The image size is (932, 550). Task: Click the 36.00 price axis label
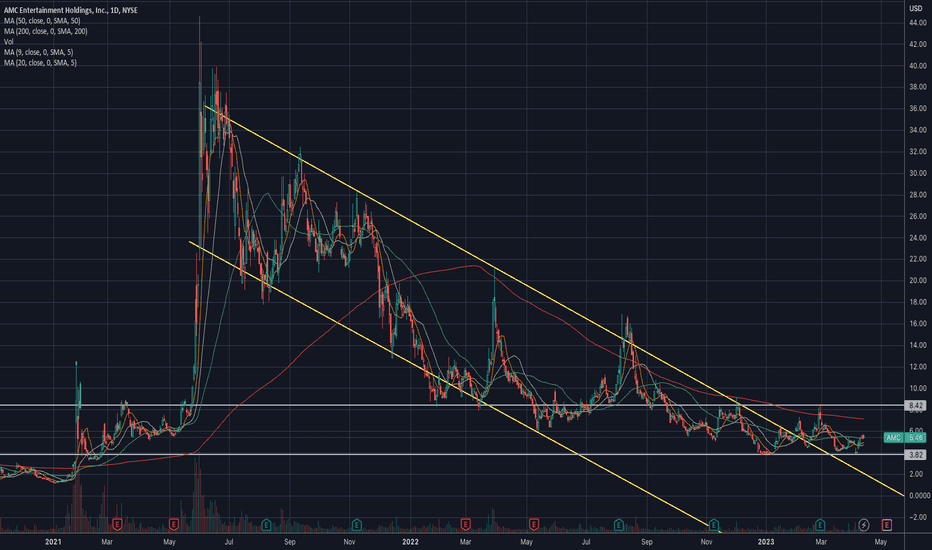point(918,108)
